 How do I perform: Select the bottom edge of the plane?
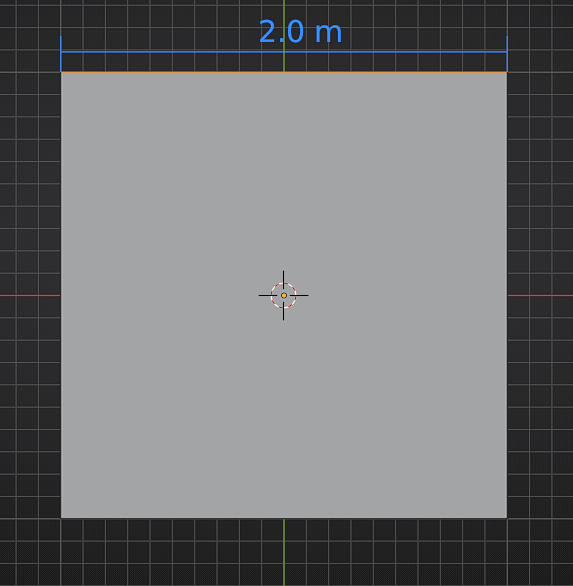point(284,518)
